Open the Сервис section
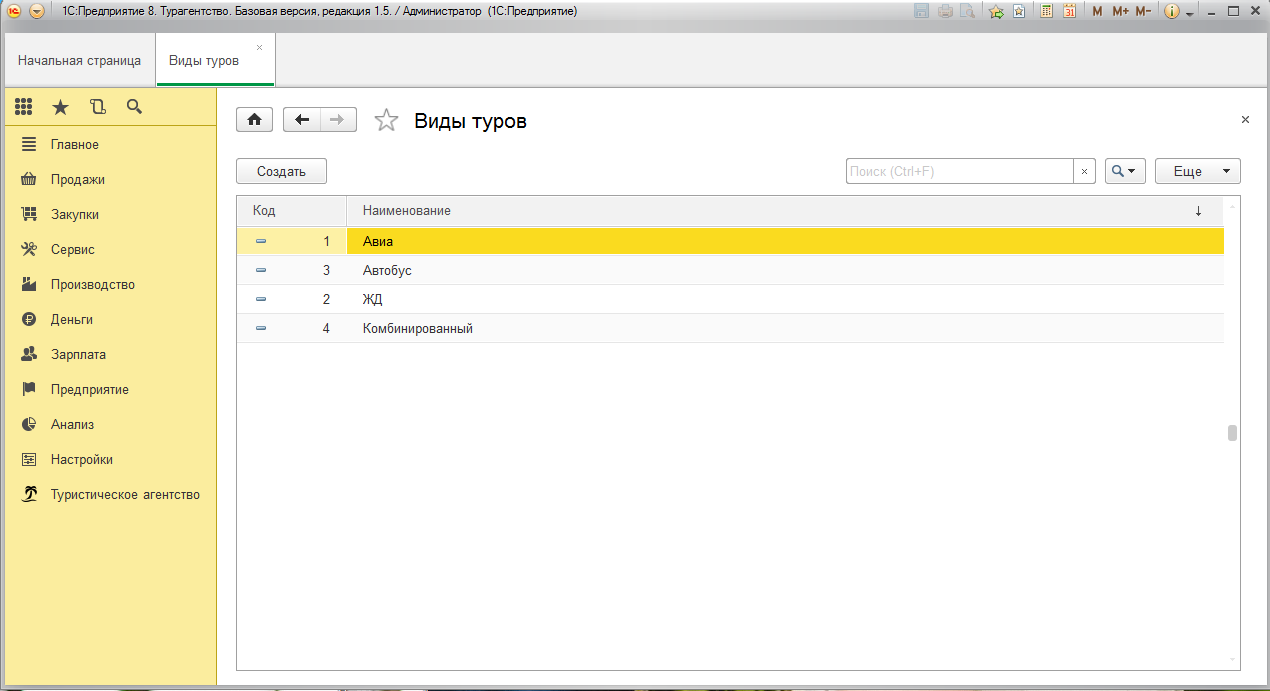The image size is (1270, 691). click(73, 249)
